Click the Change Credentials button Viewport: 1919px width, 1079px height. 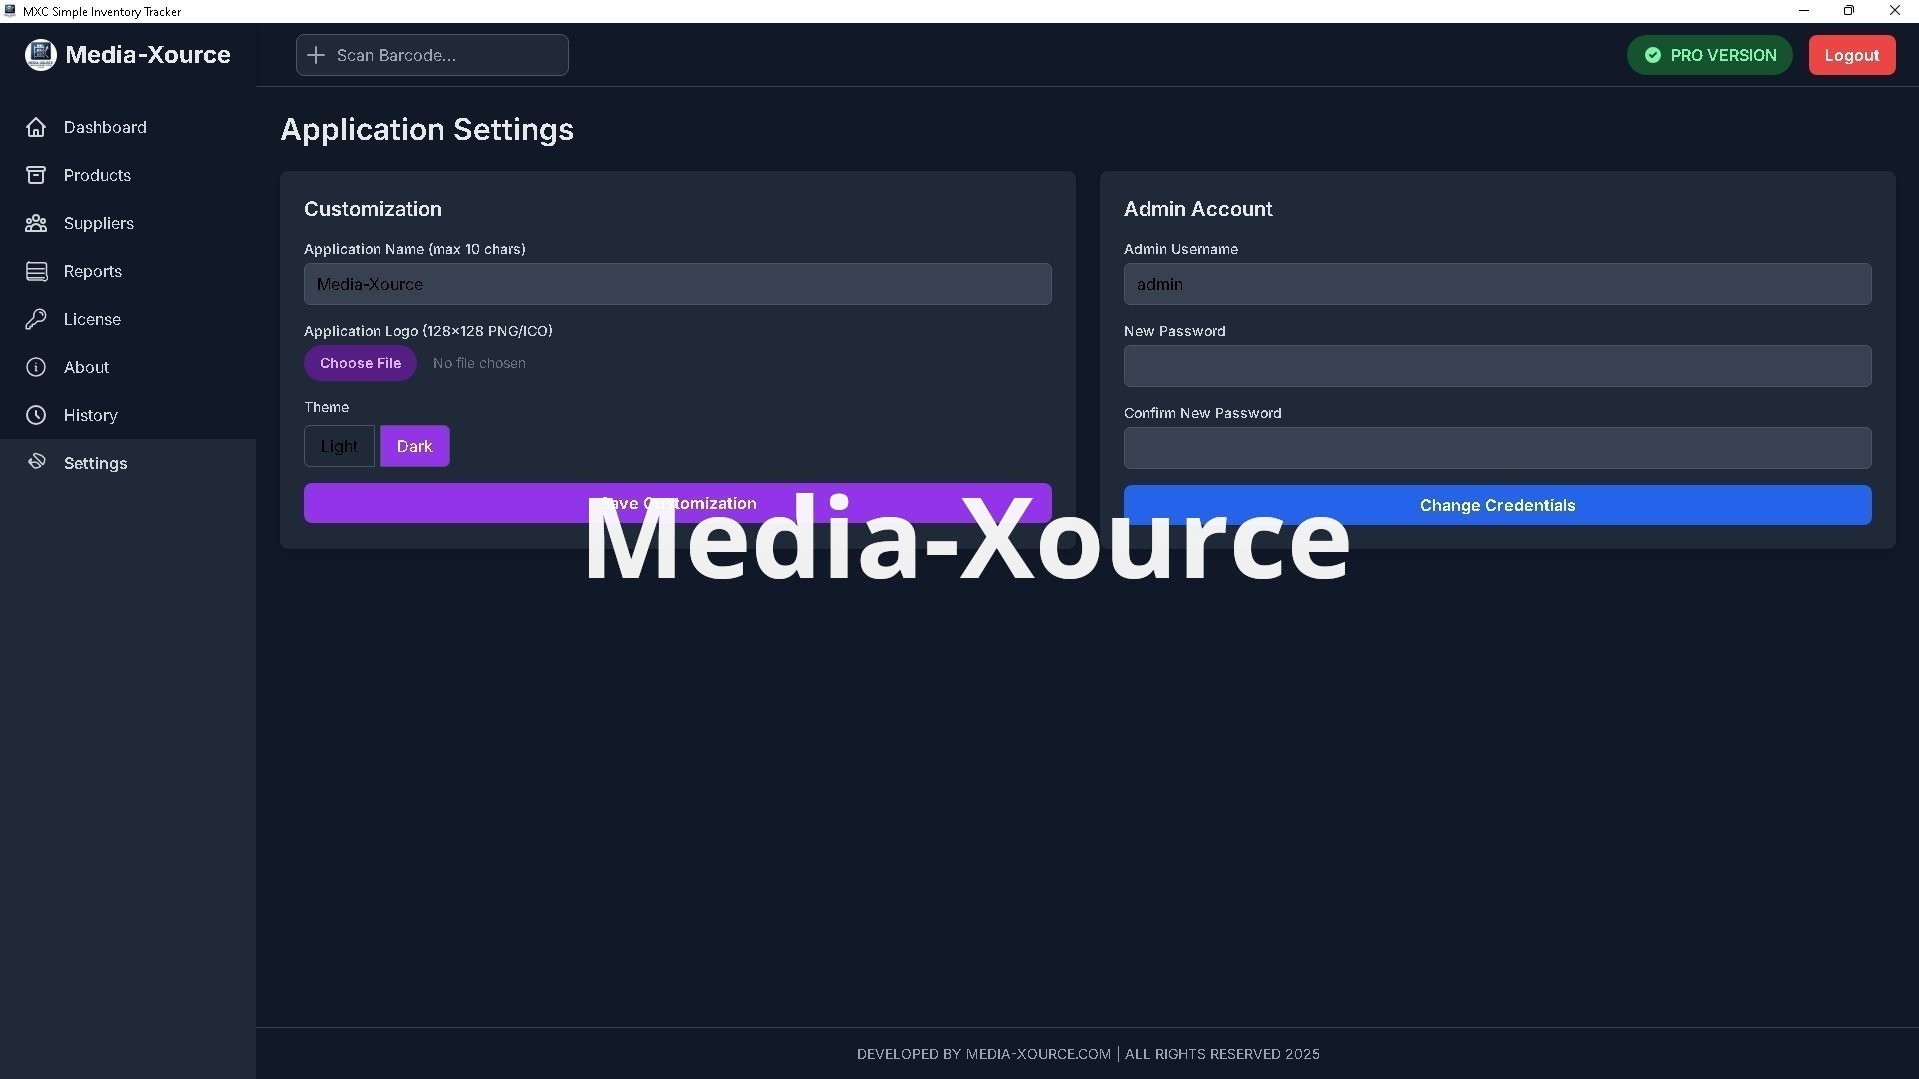1497,506
